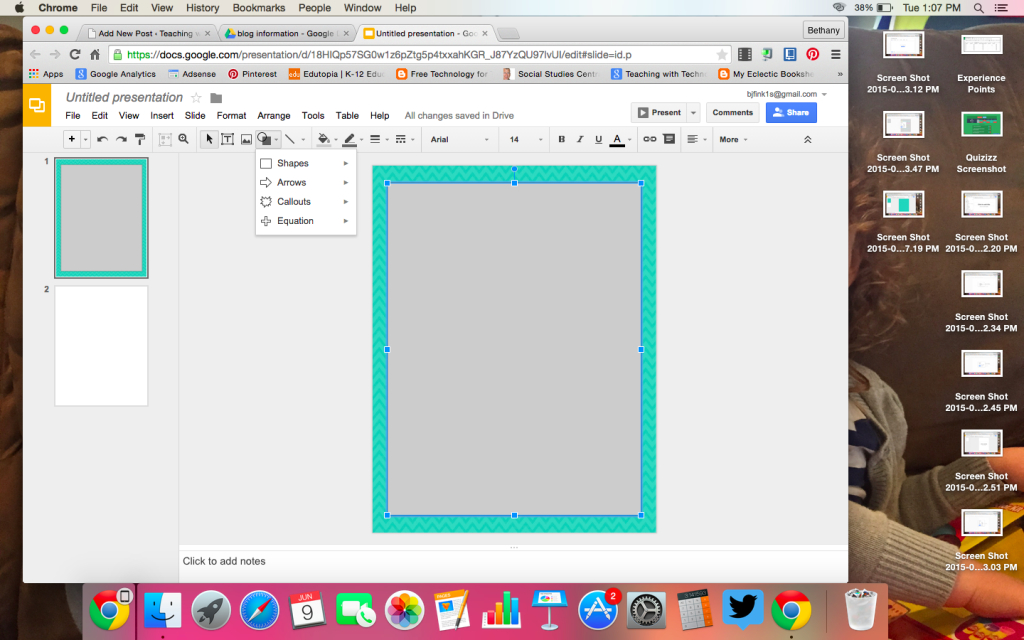Click the fill color tool

pos(325,139)
